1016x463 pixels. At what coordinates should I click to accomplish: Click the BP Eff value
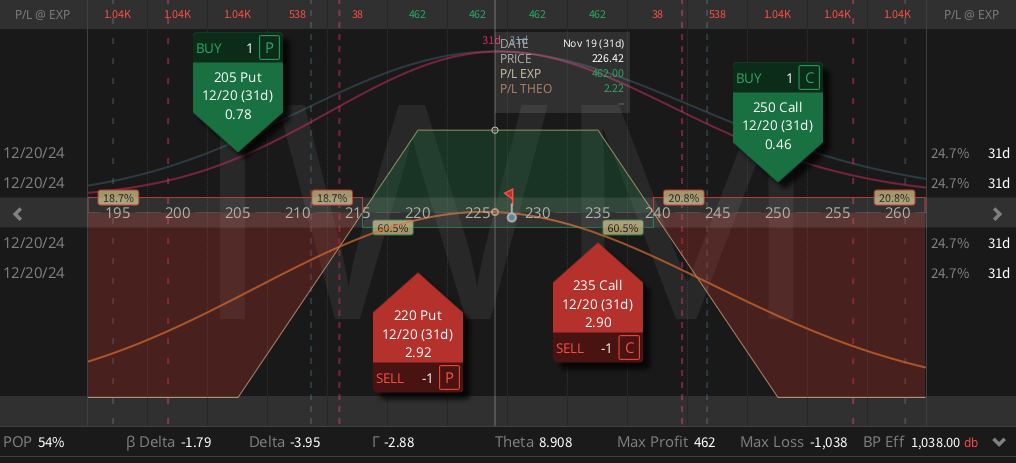coord(934,443)
